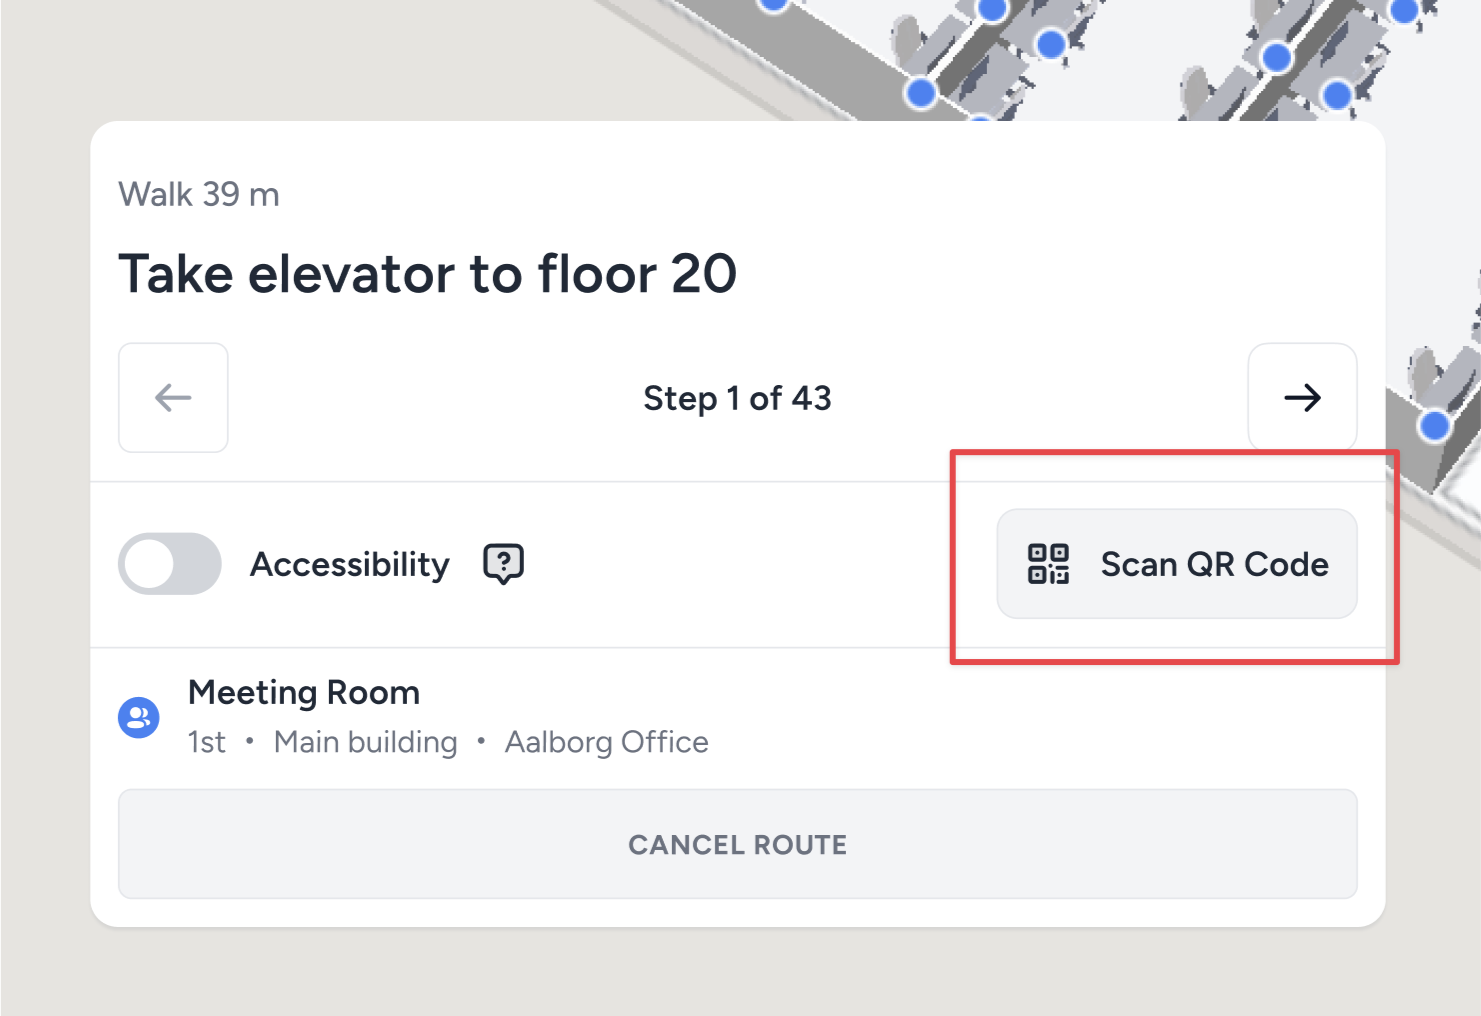Click the Scan QR Code text

click(1214, 565)
